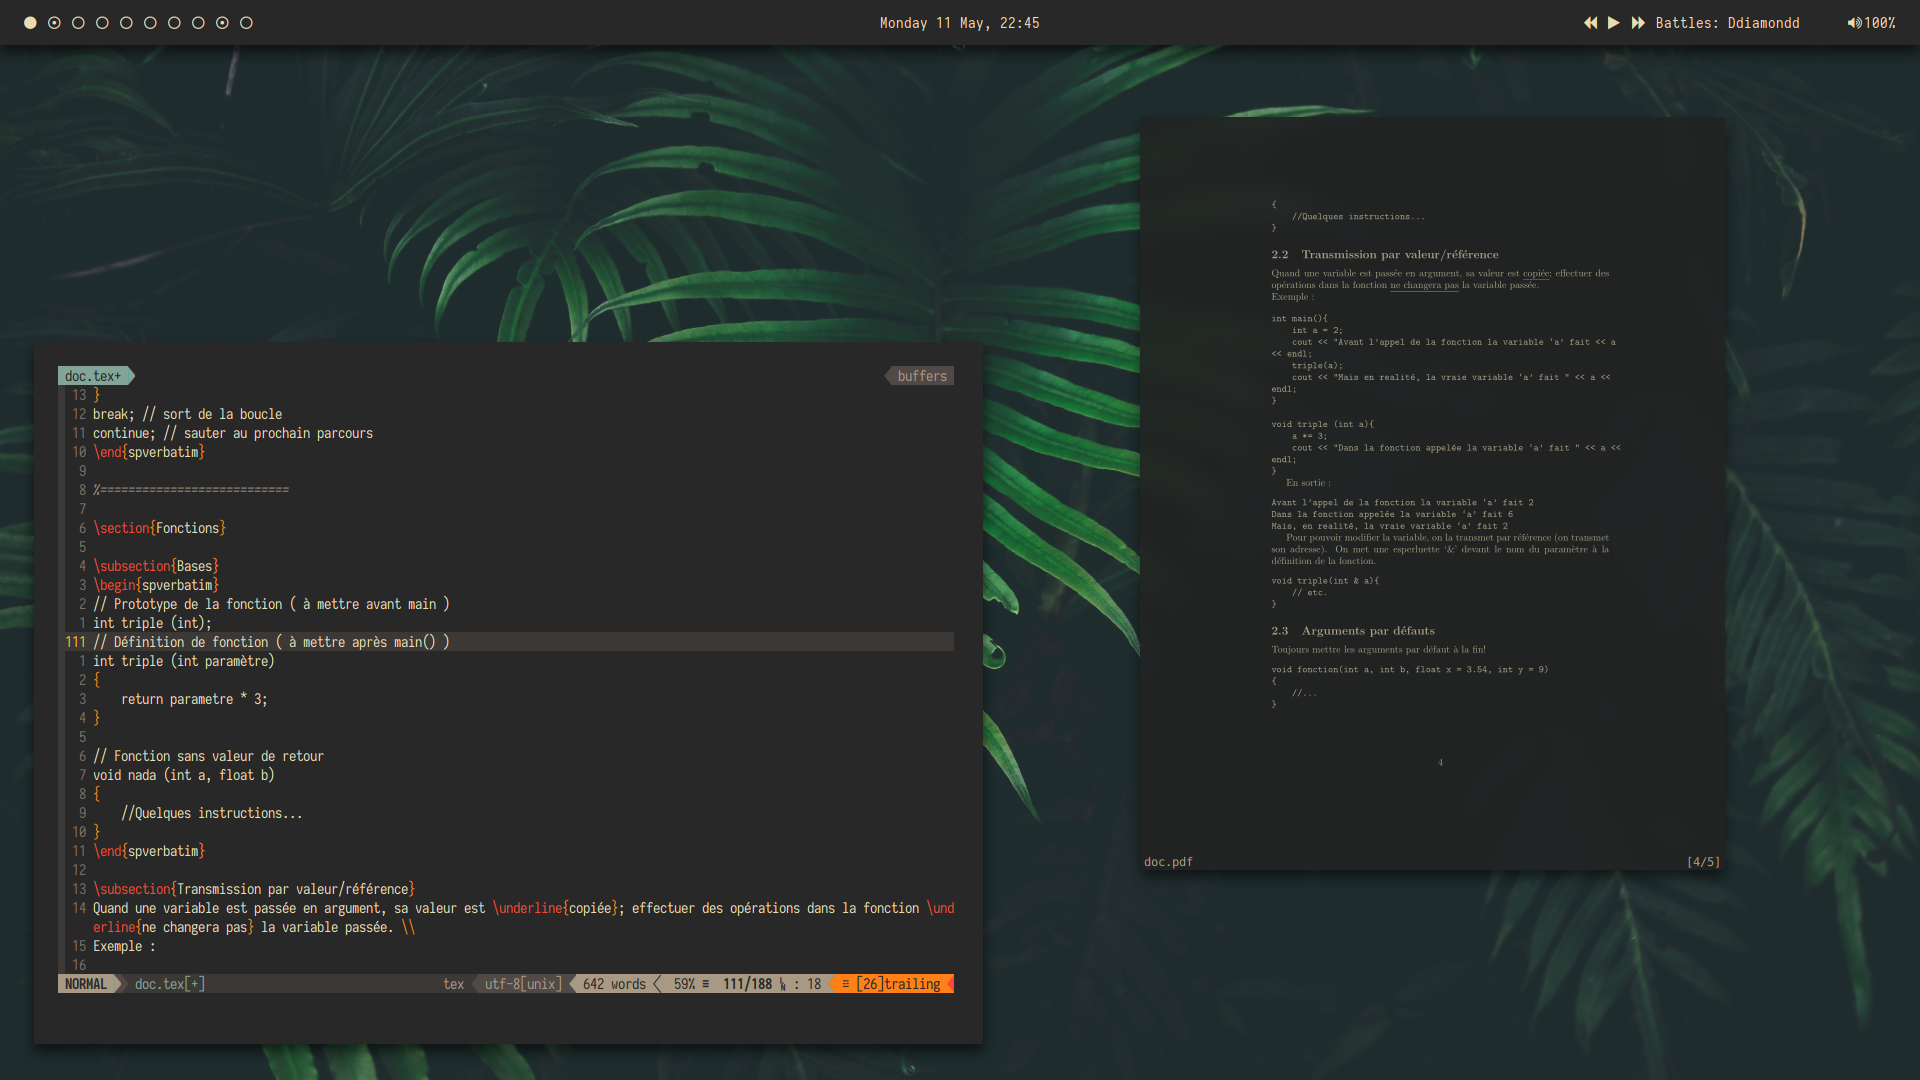The height and width of the screenshot is (1080, 1920).
Task: Click the previous track rewind icon
Action: pos(1590,23)
